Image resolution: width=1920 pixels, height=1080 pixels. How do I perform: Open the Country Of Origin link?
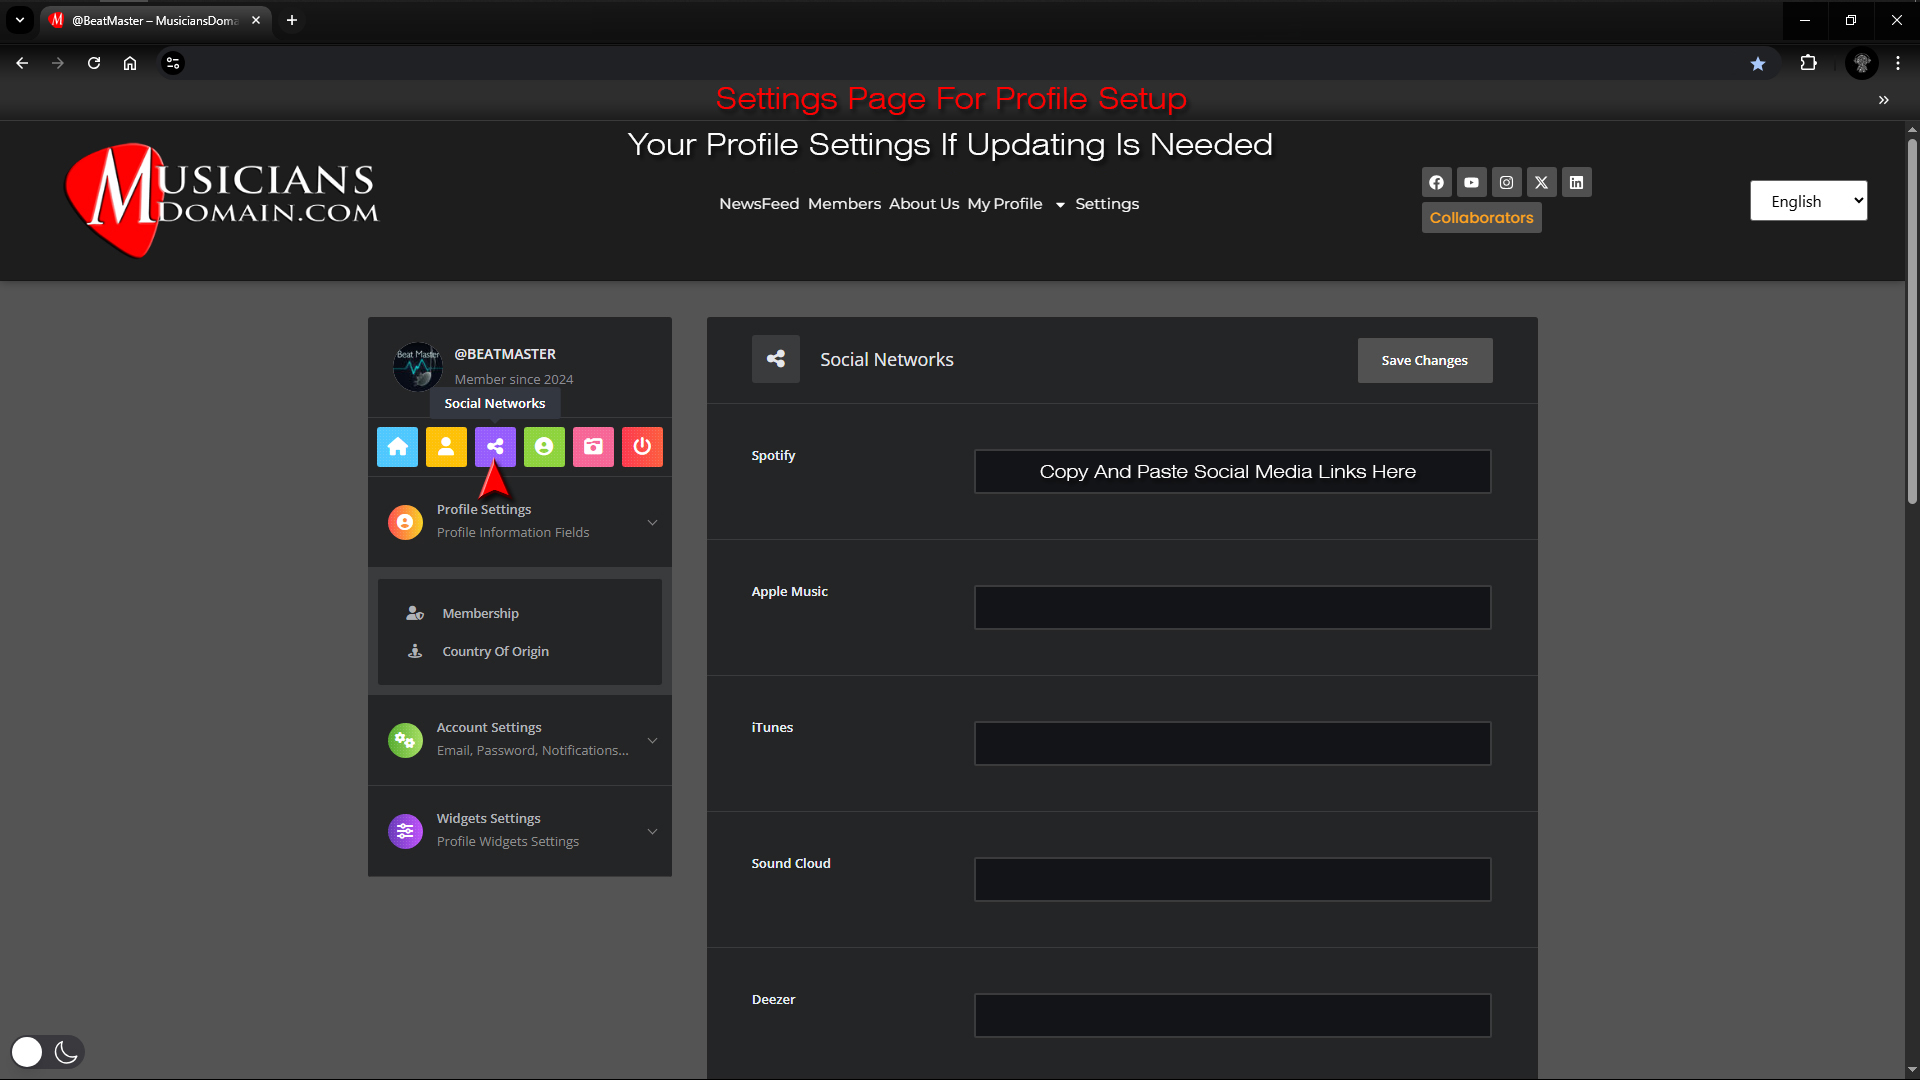pyautogui.click(x=495, y=651)
